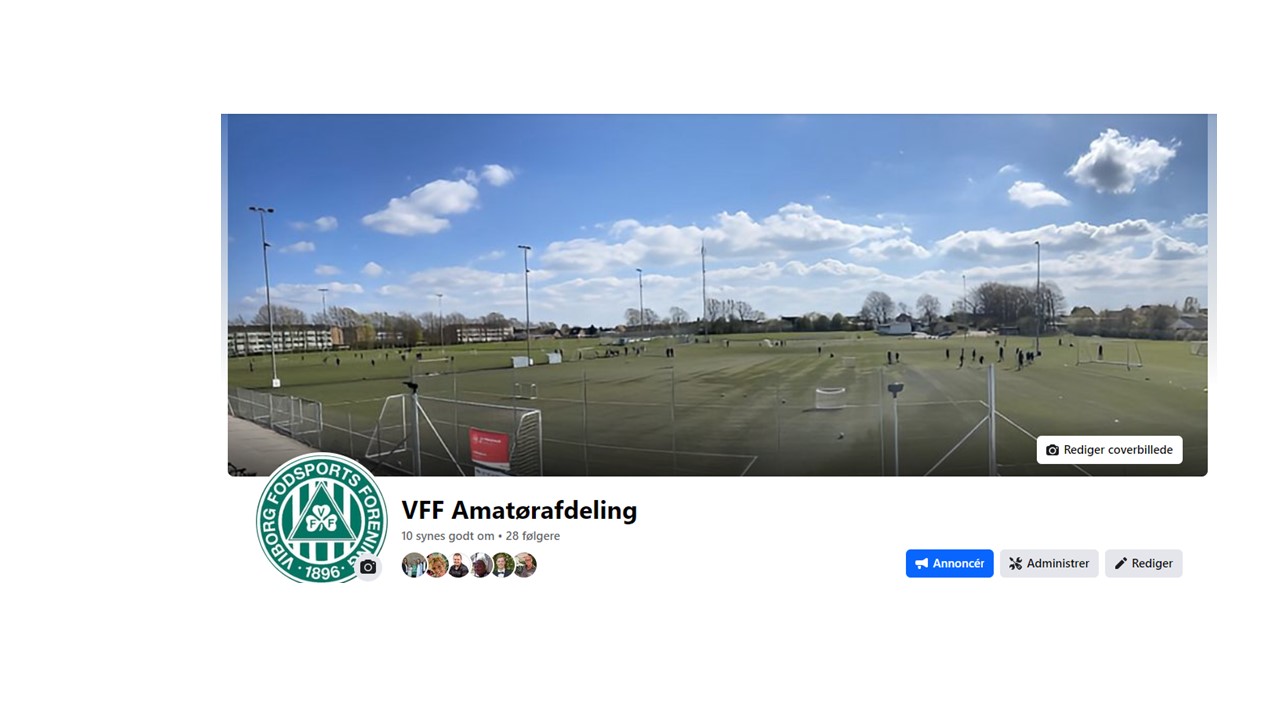Open the "10 synes godt om" link

(x=448, y=536)
